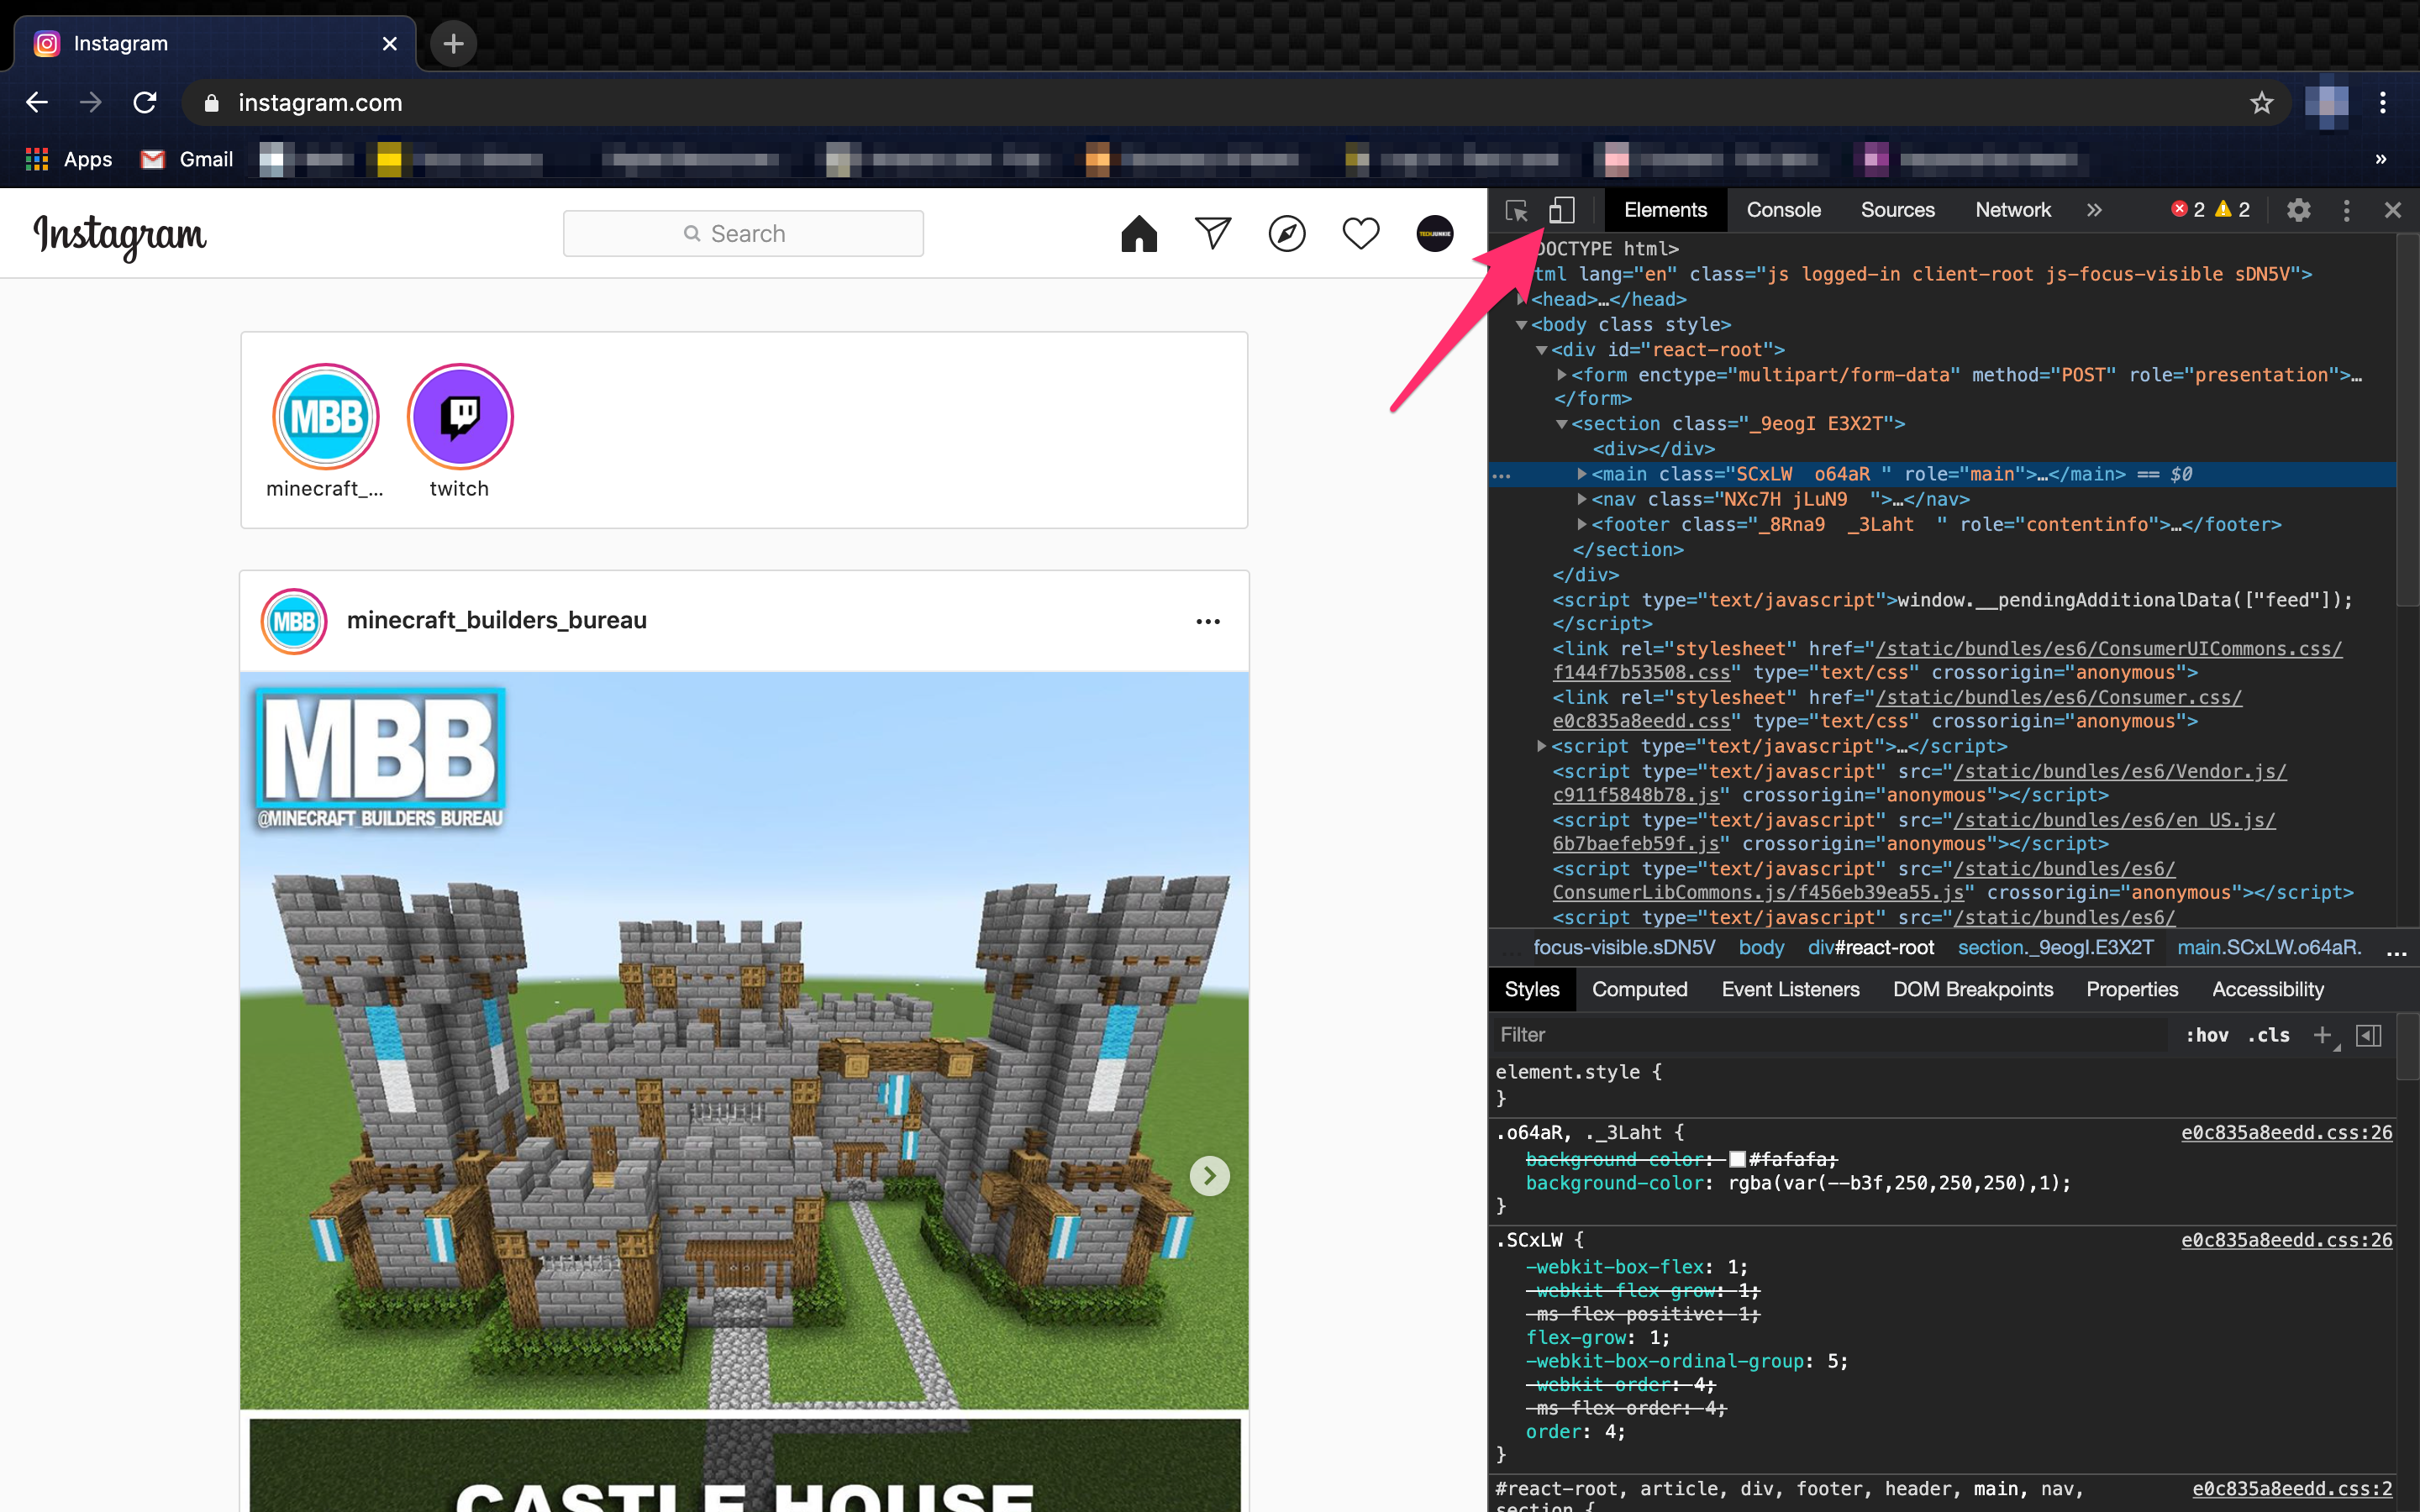The height and width of the screenshot is (1512, 2420).
Task: Select div#react-root in breadcrumb bar
Action: coord(1870,947)
